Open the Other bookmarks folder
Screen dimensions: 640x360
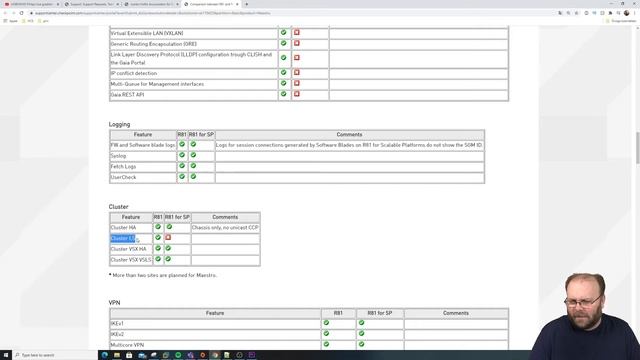(621, 21)
